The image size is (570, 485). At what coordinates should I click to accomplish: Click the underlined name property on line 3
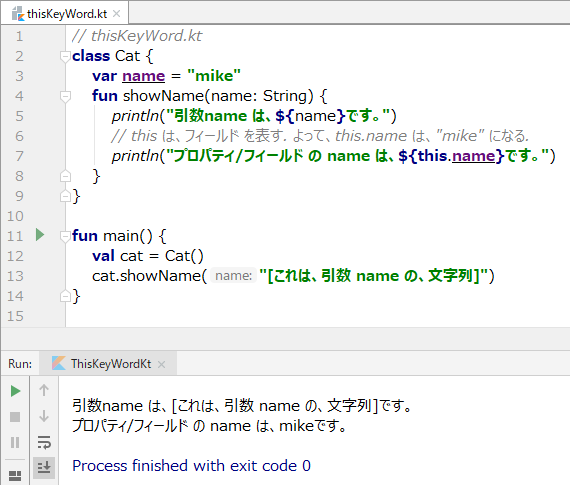(x=144, y=76)
